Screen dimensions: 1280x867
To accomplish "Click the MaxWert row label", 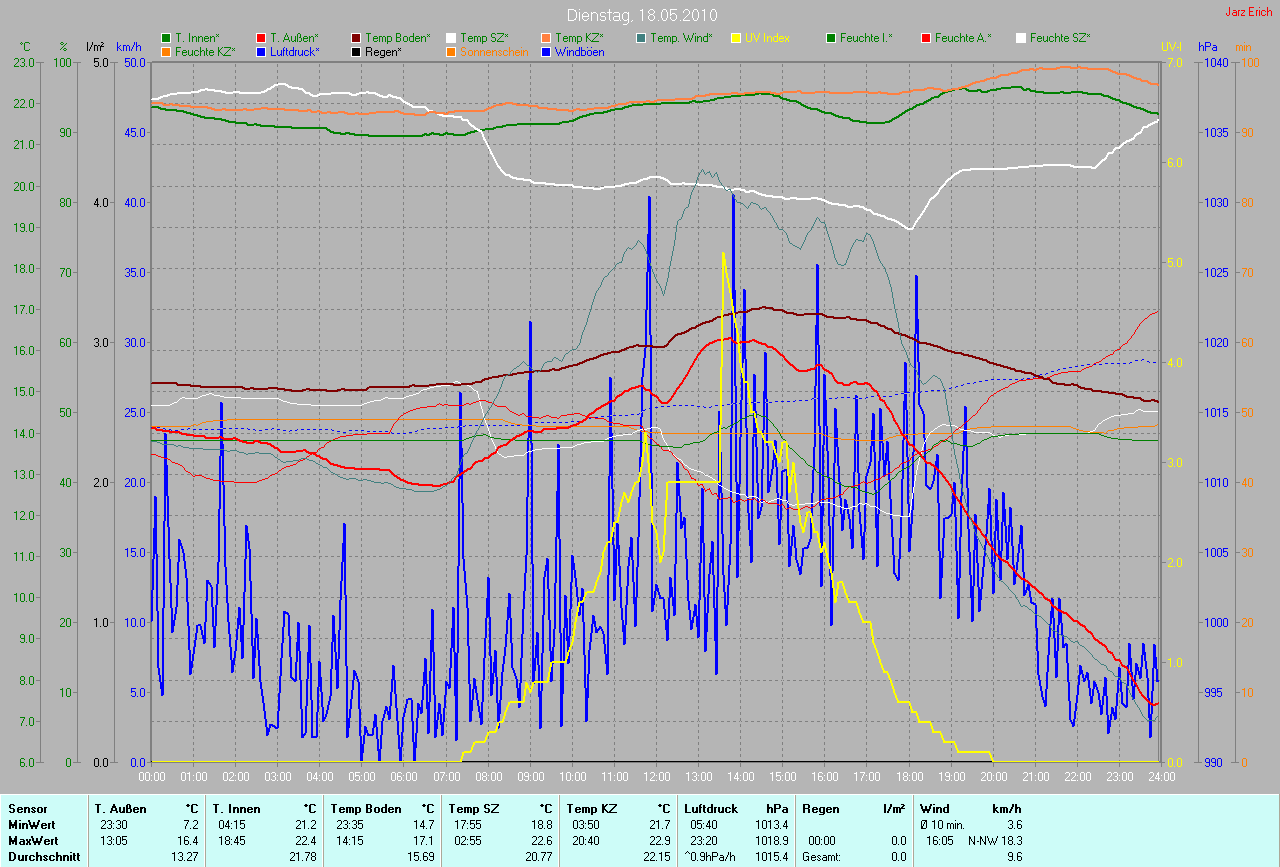I will (x=31, y=841).
